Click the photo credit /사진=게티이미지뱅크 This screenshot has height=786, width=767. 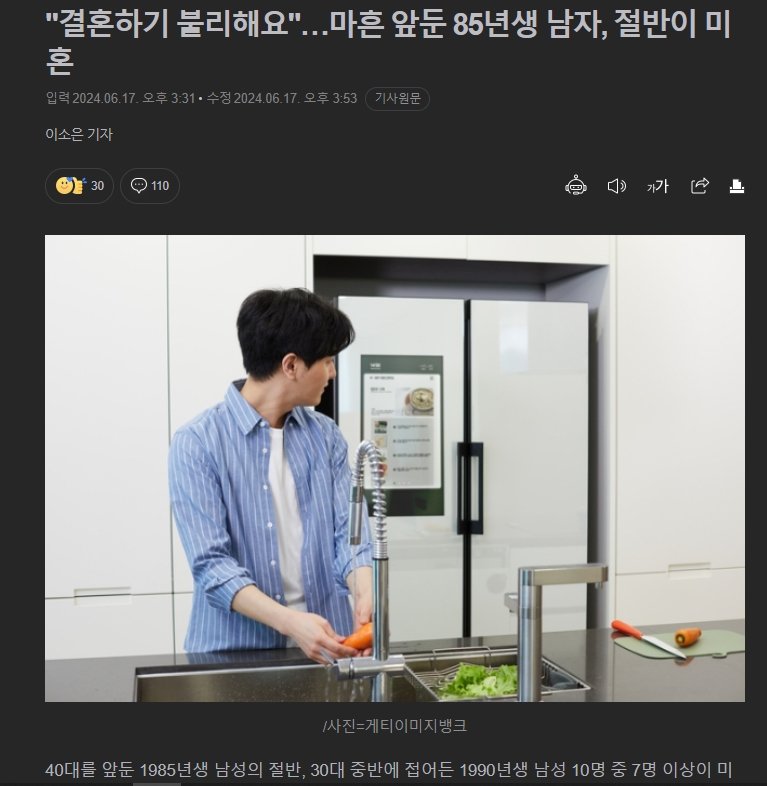pyautogui.click(x=395, y=726)
